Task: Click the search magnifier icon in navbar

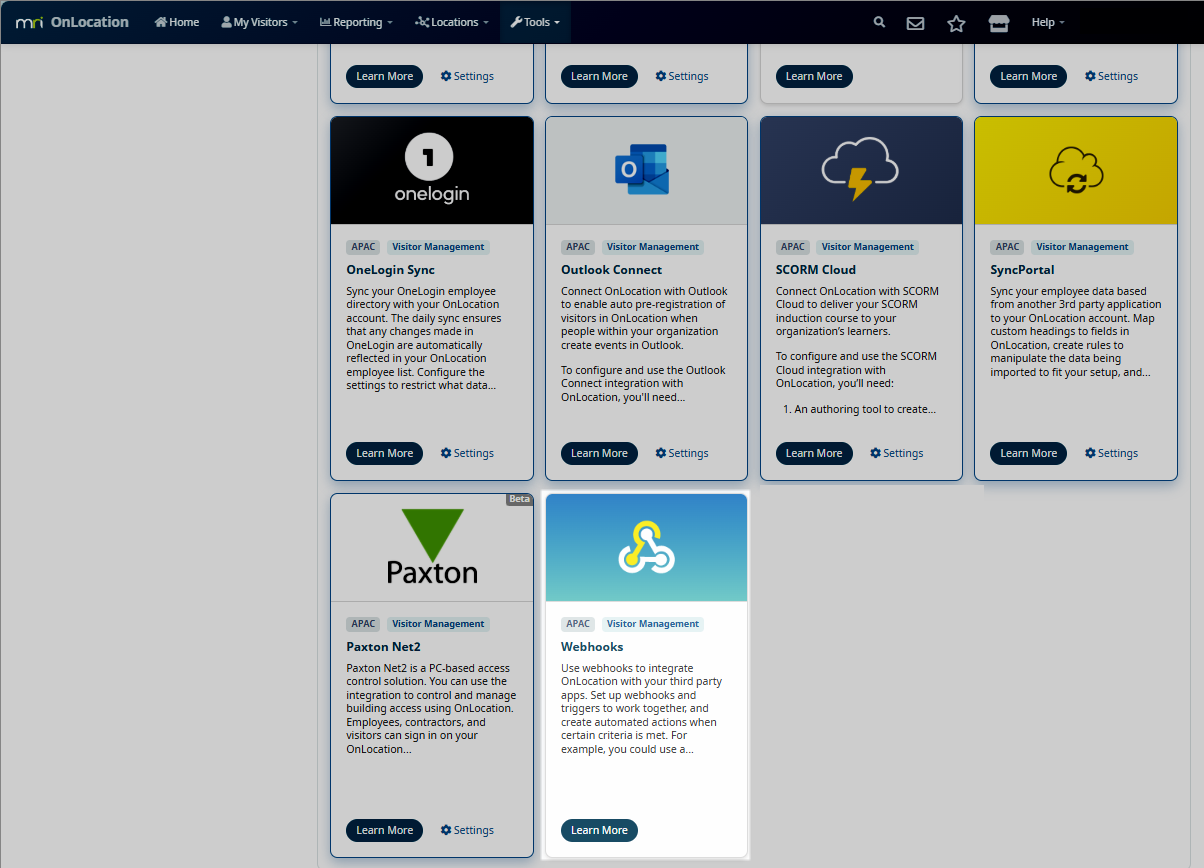Action: coord(879,22)
